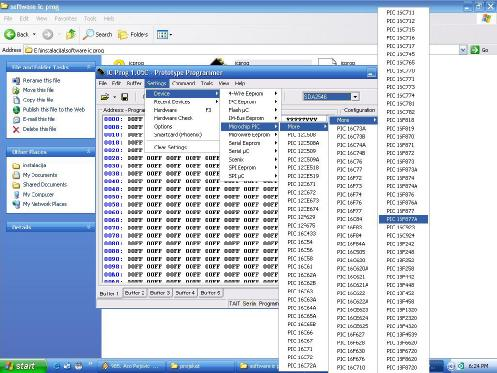
Task: Expand the SPI Eeprom submenu
Action: pyautogui.click(x=250, y=168)
